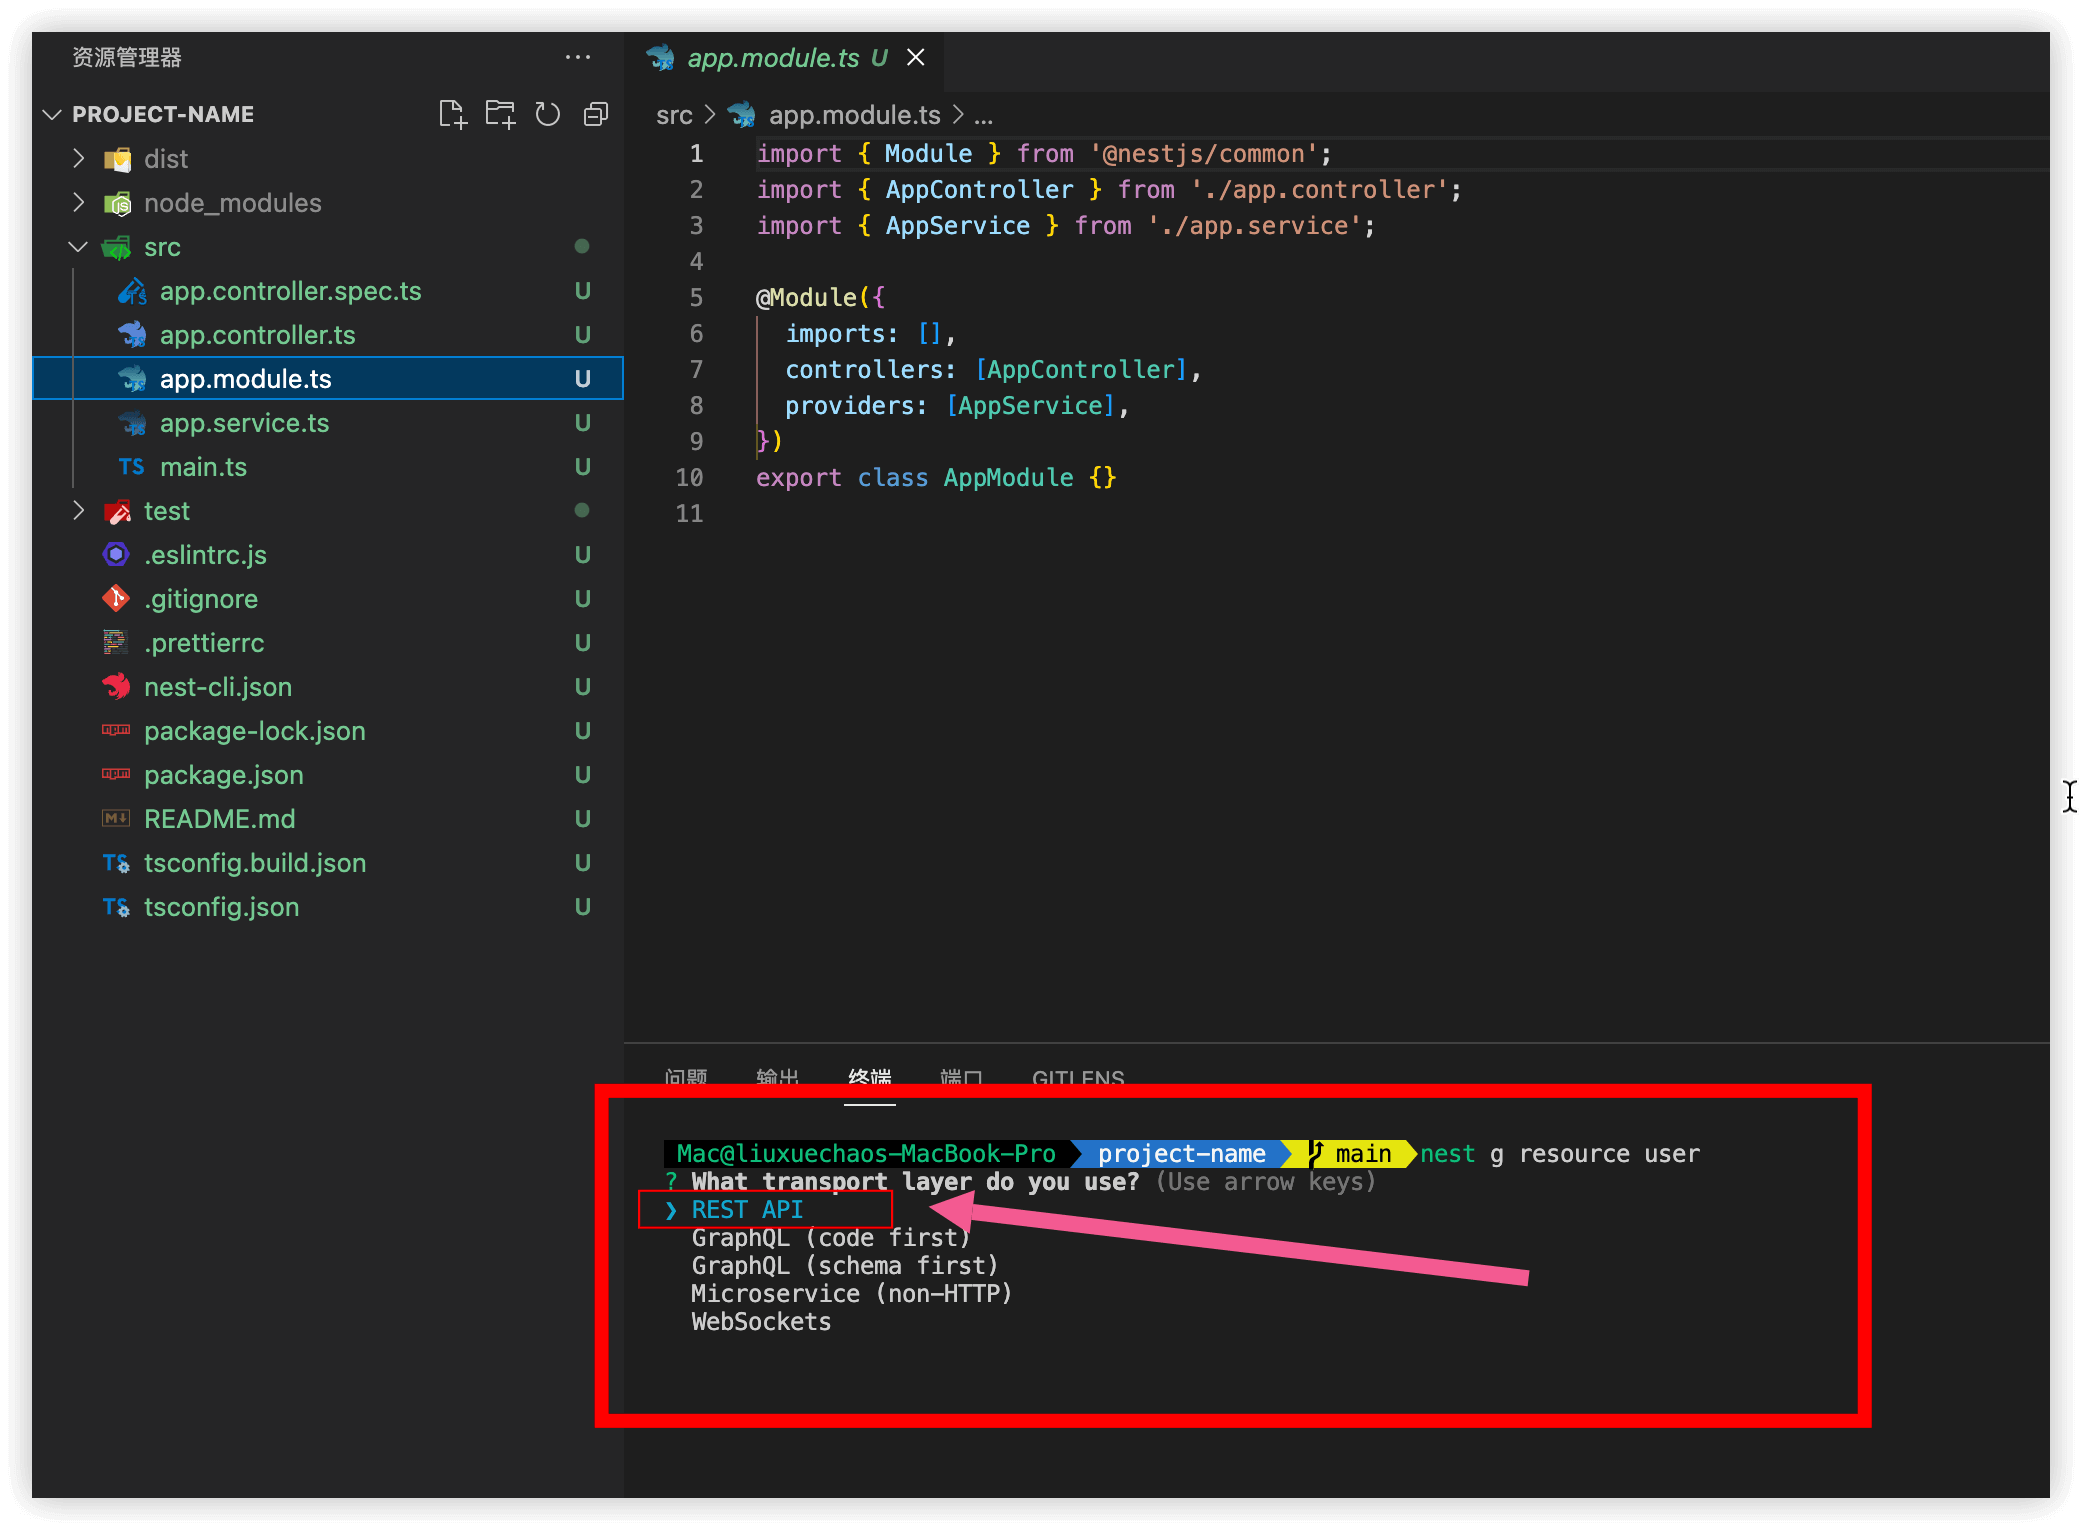Select Microservice (non-HTTP) option
Image resolution: width=2082 pixels, height=1530 pixels.
point(852,1294)
